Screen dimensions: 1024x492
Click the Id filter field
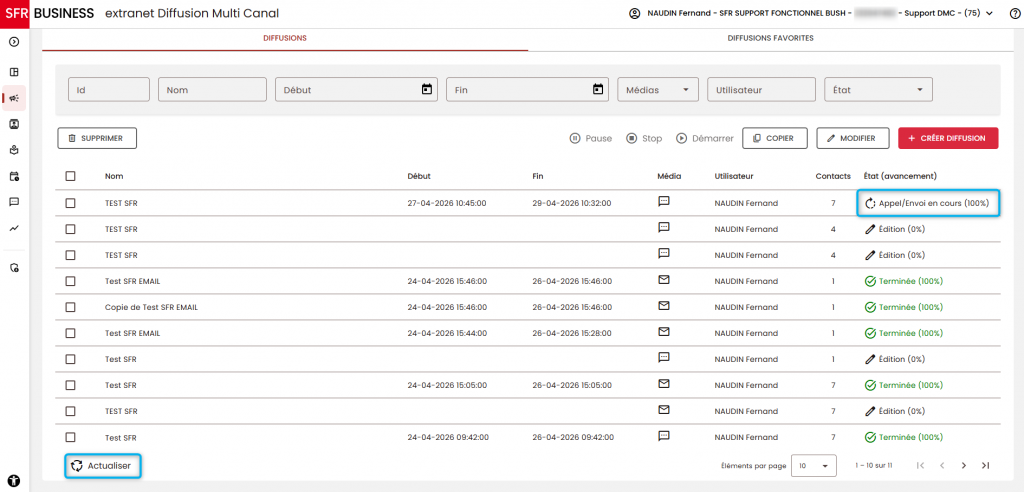[x=109, y=90]
